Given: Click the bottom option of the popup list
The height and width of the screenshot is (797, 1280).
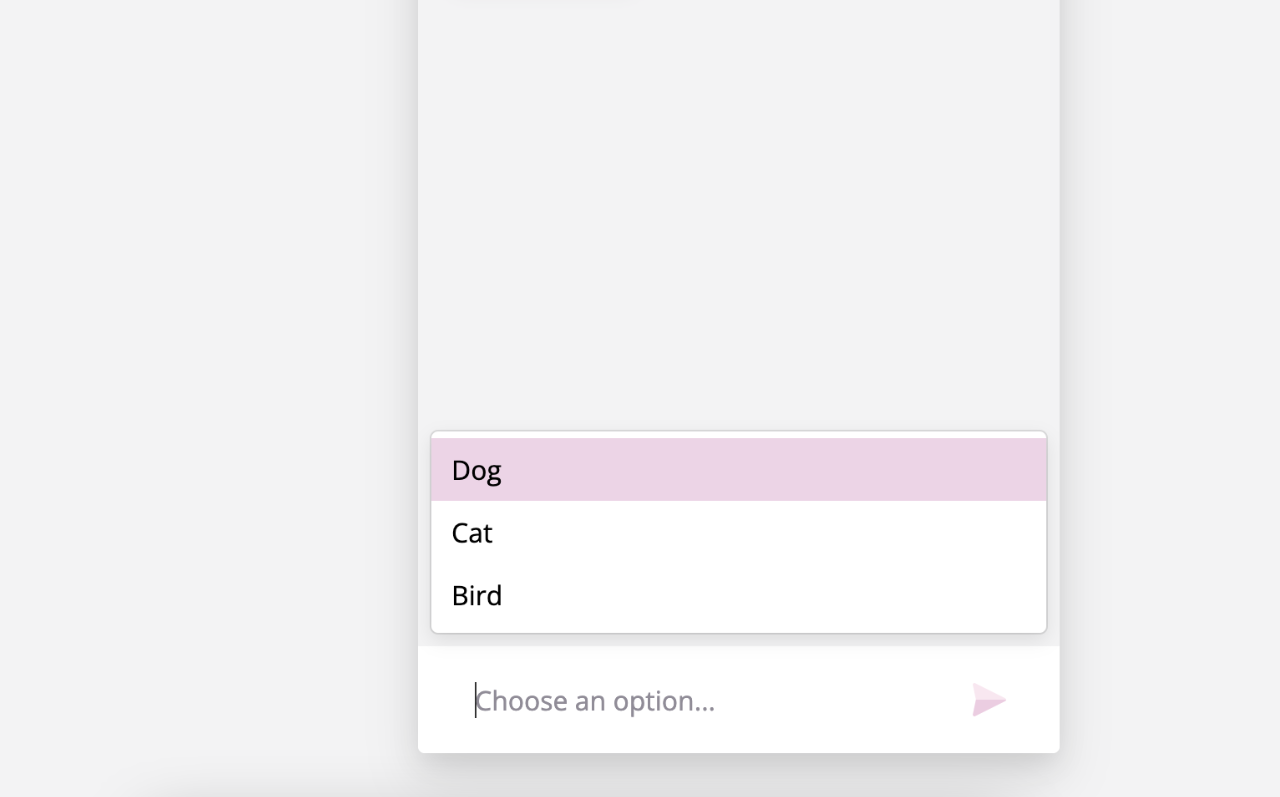Looking at the screenshot, I should pyautogui.click(x=739, y=595).
